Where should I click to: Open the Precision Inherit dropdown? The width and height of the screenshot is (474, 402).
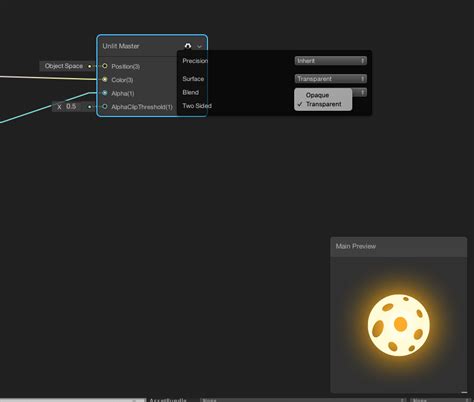[331, 61]
